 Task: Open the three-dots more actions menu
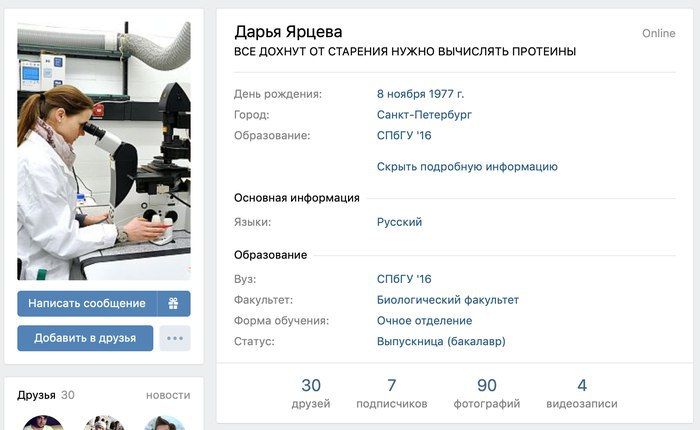coord(175,338)
